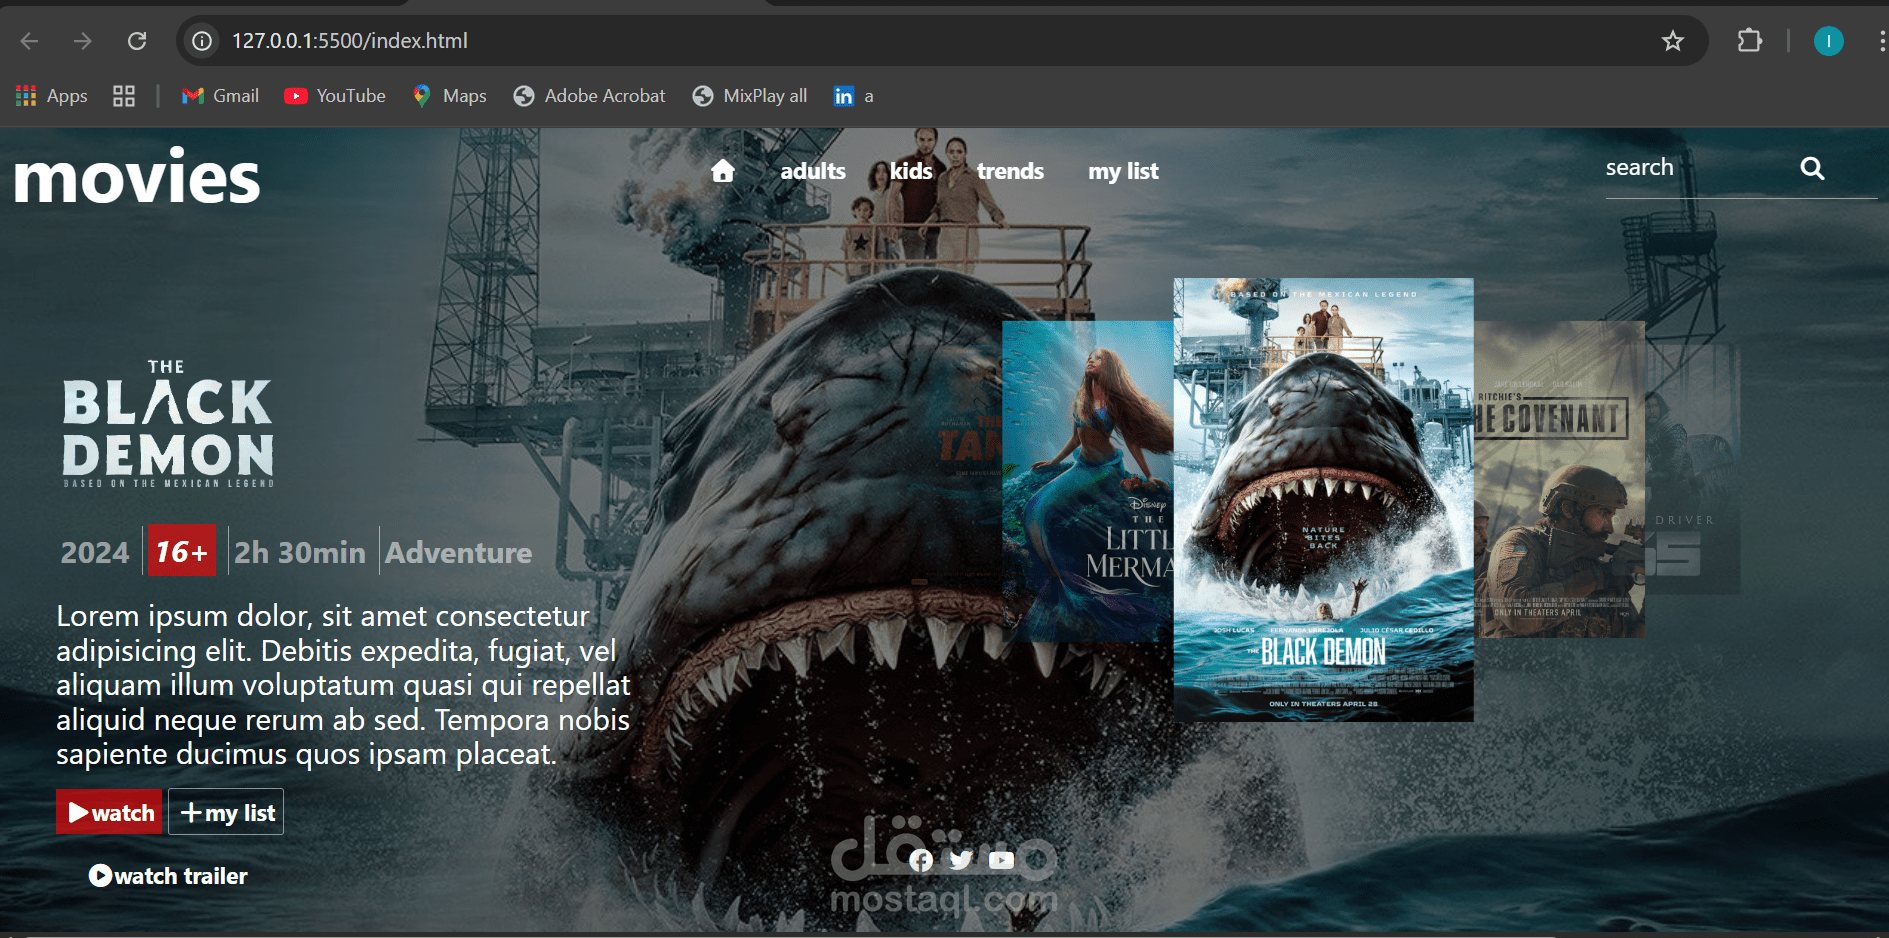Add movie with + my list button

226,812
